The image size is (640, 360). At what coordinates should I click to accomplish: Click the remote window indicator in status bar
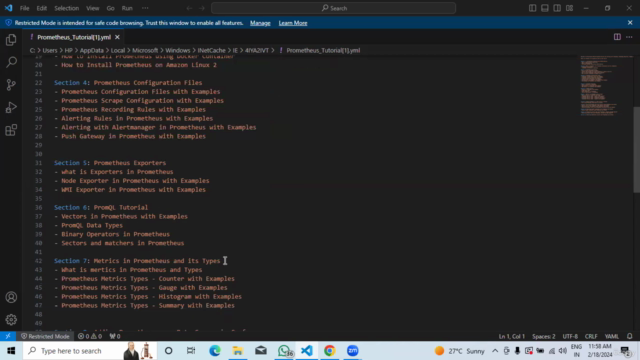(8, 336)
